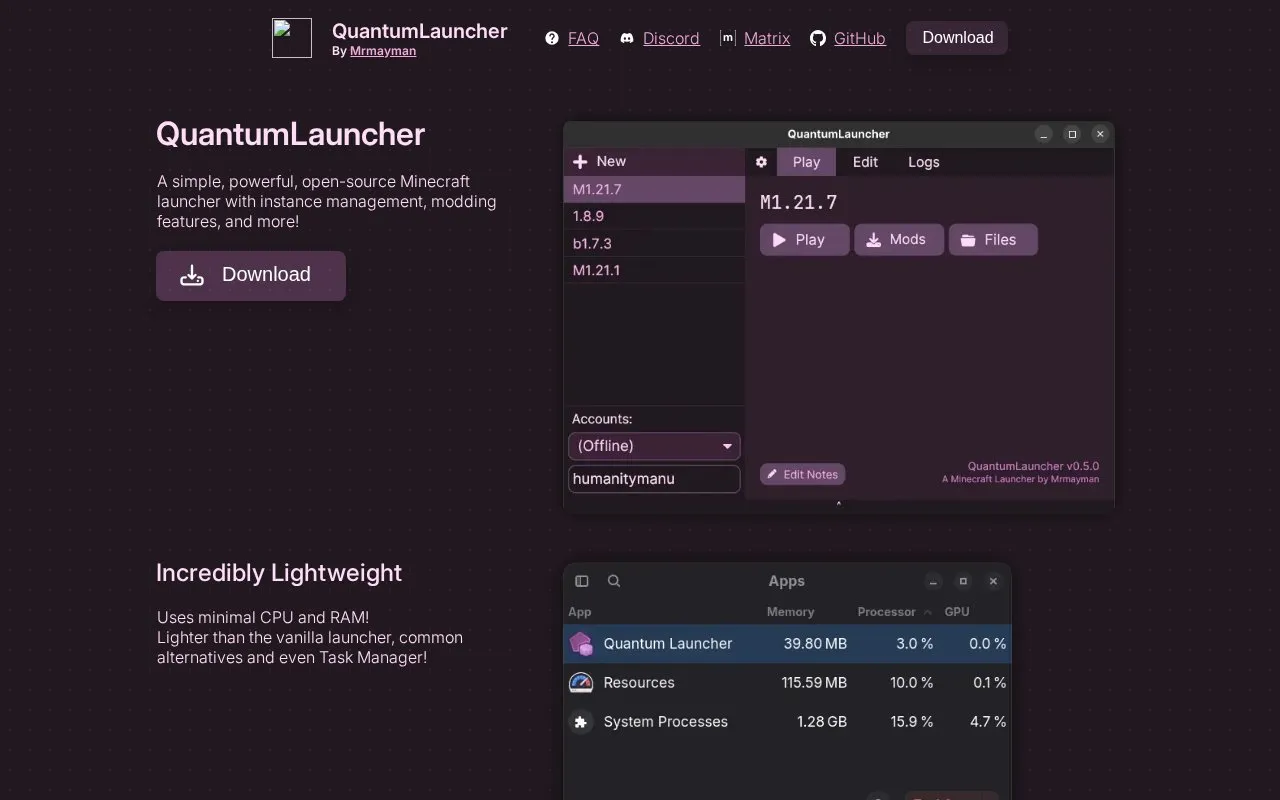Viewport: 1280px width, 800px height.
Task: Select the b1.7.3 instance
Action: [x=655, y=243]
